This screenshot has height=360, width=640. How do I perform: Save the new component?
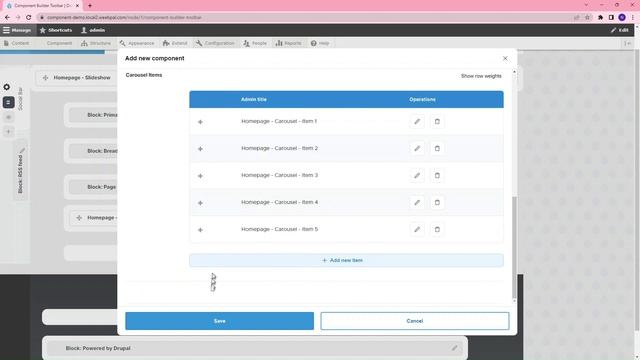pyautogui.click(x=220, y=321)
